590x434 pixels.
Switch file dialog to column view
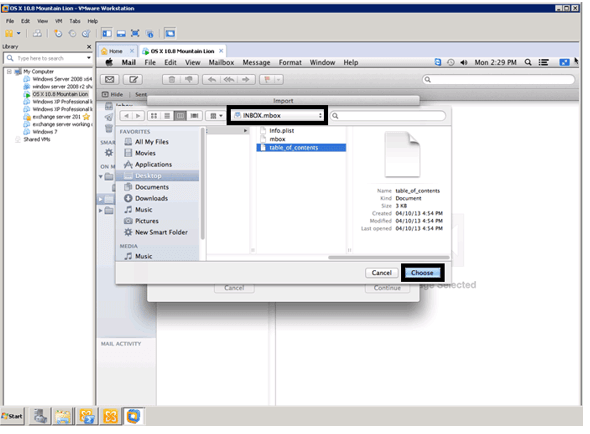tap(180, 116)
